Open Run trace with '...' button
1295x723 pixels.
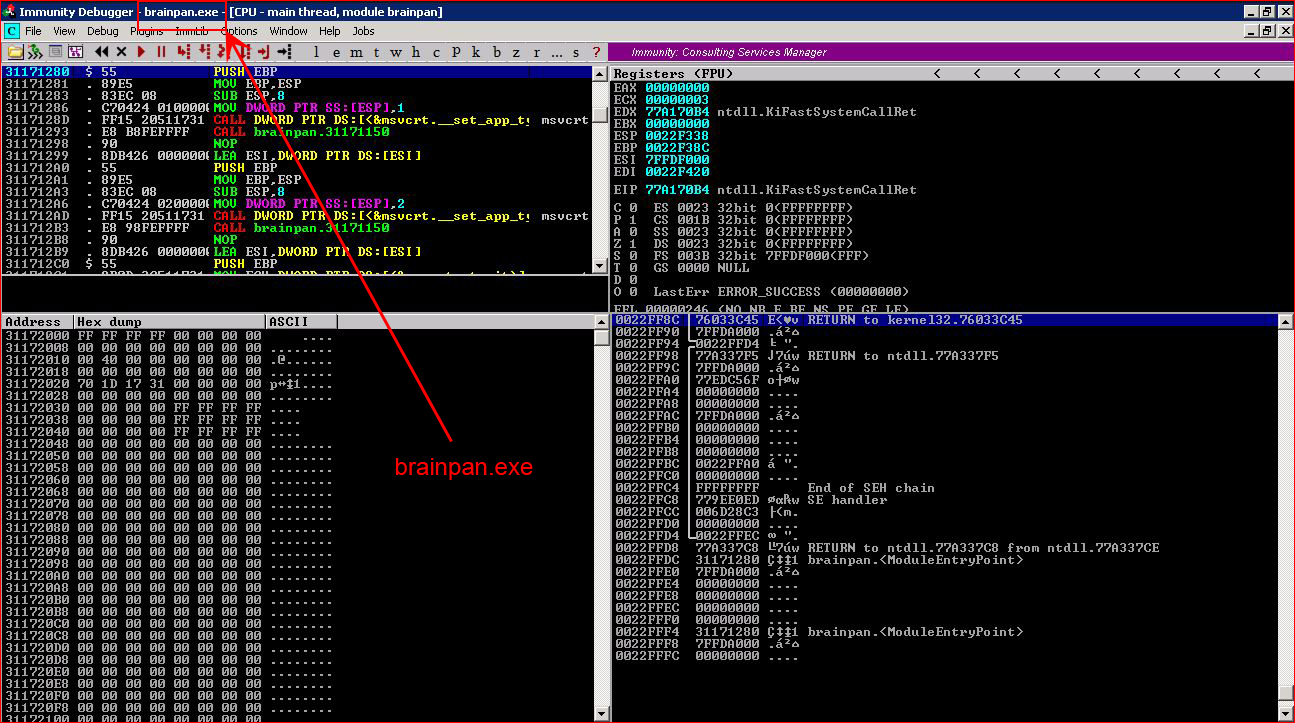pyautogui.click(x=556, y=51)
